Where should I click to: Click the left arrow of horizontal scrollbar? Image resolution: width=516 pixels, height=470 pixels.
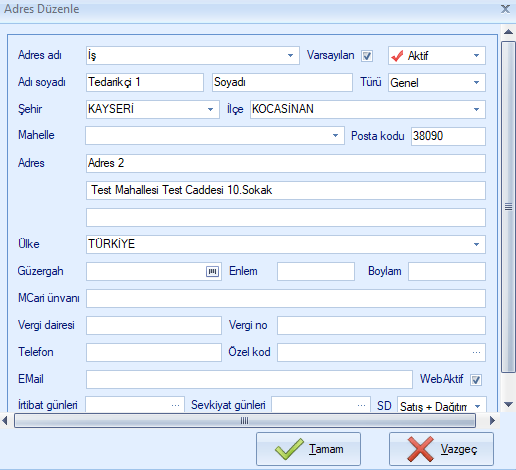tap(5, 421)
